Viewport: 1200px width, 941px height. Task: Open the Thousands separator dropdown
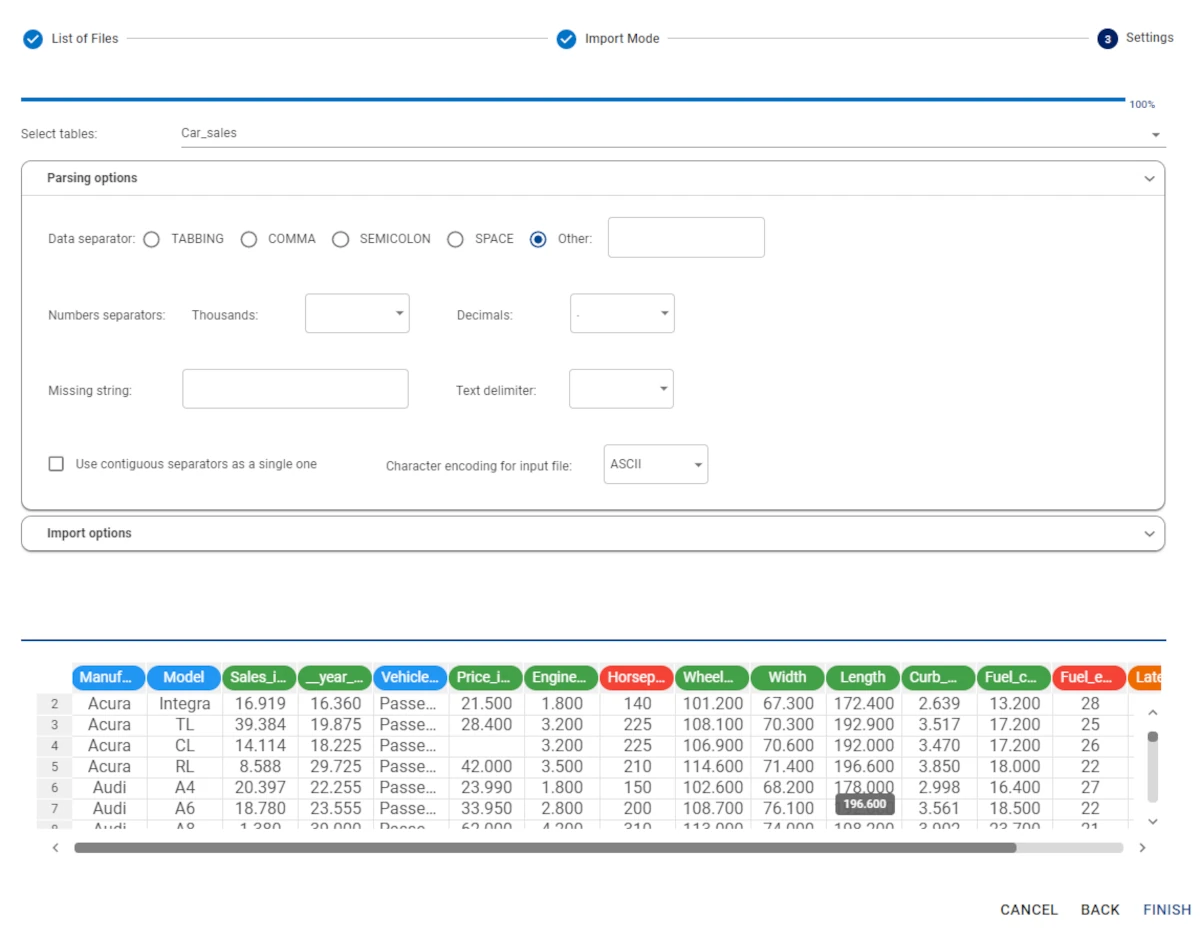[357, 313]
